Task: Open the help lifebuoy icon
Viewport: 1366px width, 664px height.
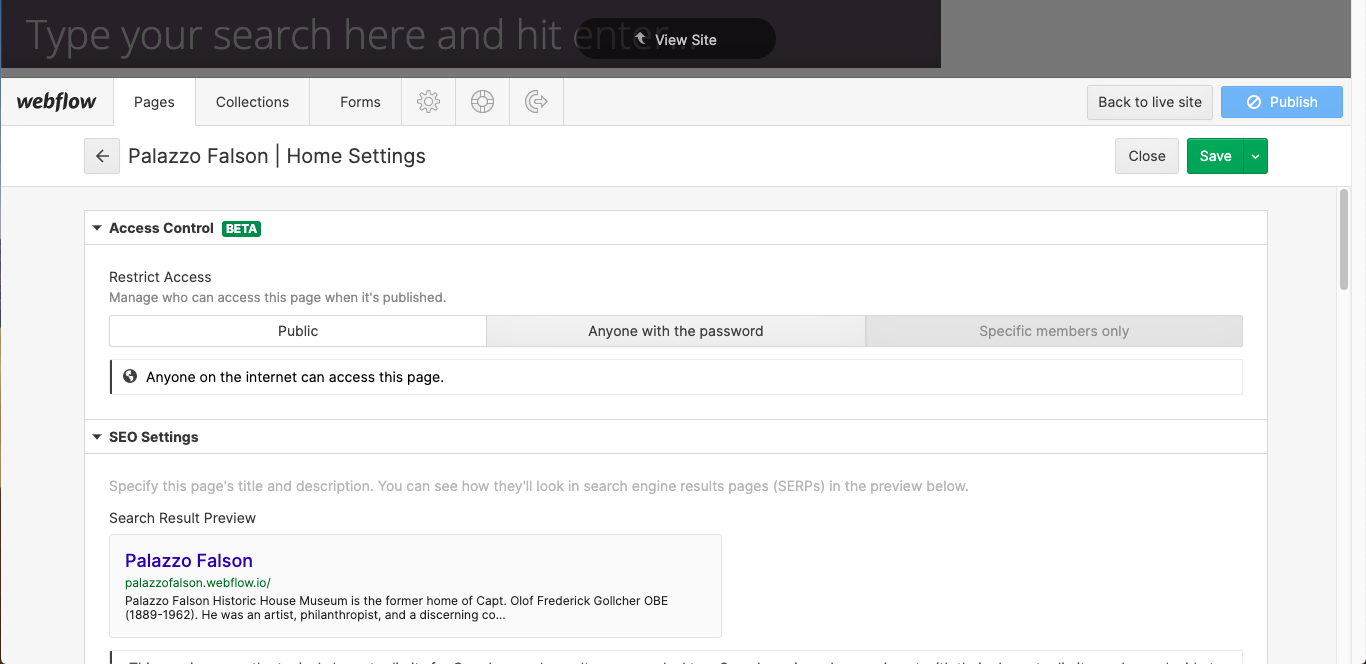Action: [482, 102]
